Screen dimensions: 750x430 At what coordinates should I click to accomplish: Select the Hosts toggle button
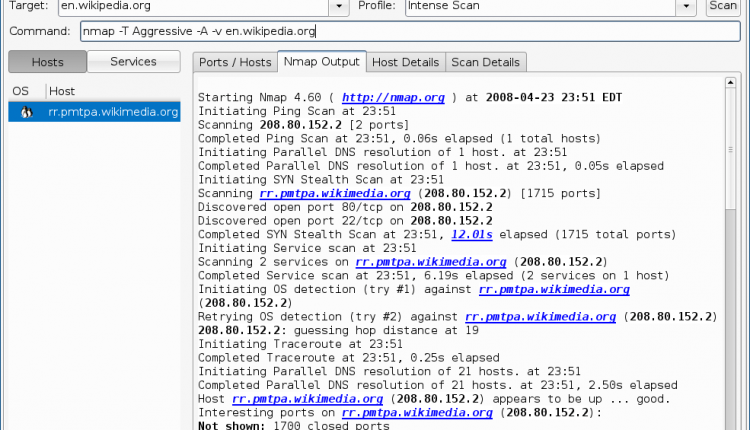(x=47, y=62)
